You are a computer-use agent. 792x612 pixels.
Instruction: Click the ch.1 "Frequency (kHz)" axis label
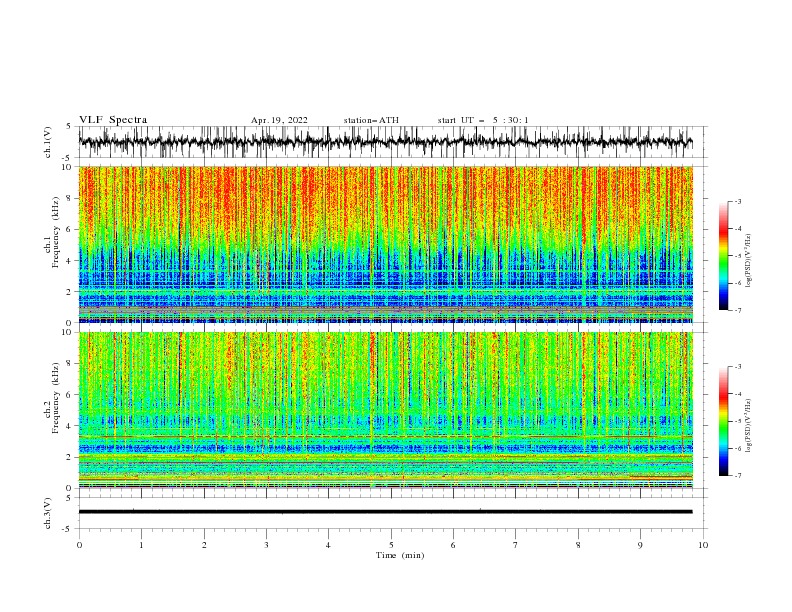pos(56,233)
